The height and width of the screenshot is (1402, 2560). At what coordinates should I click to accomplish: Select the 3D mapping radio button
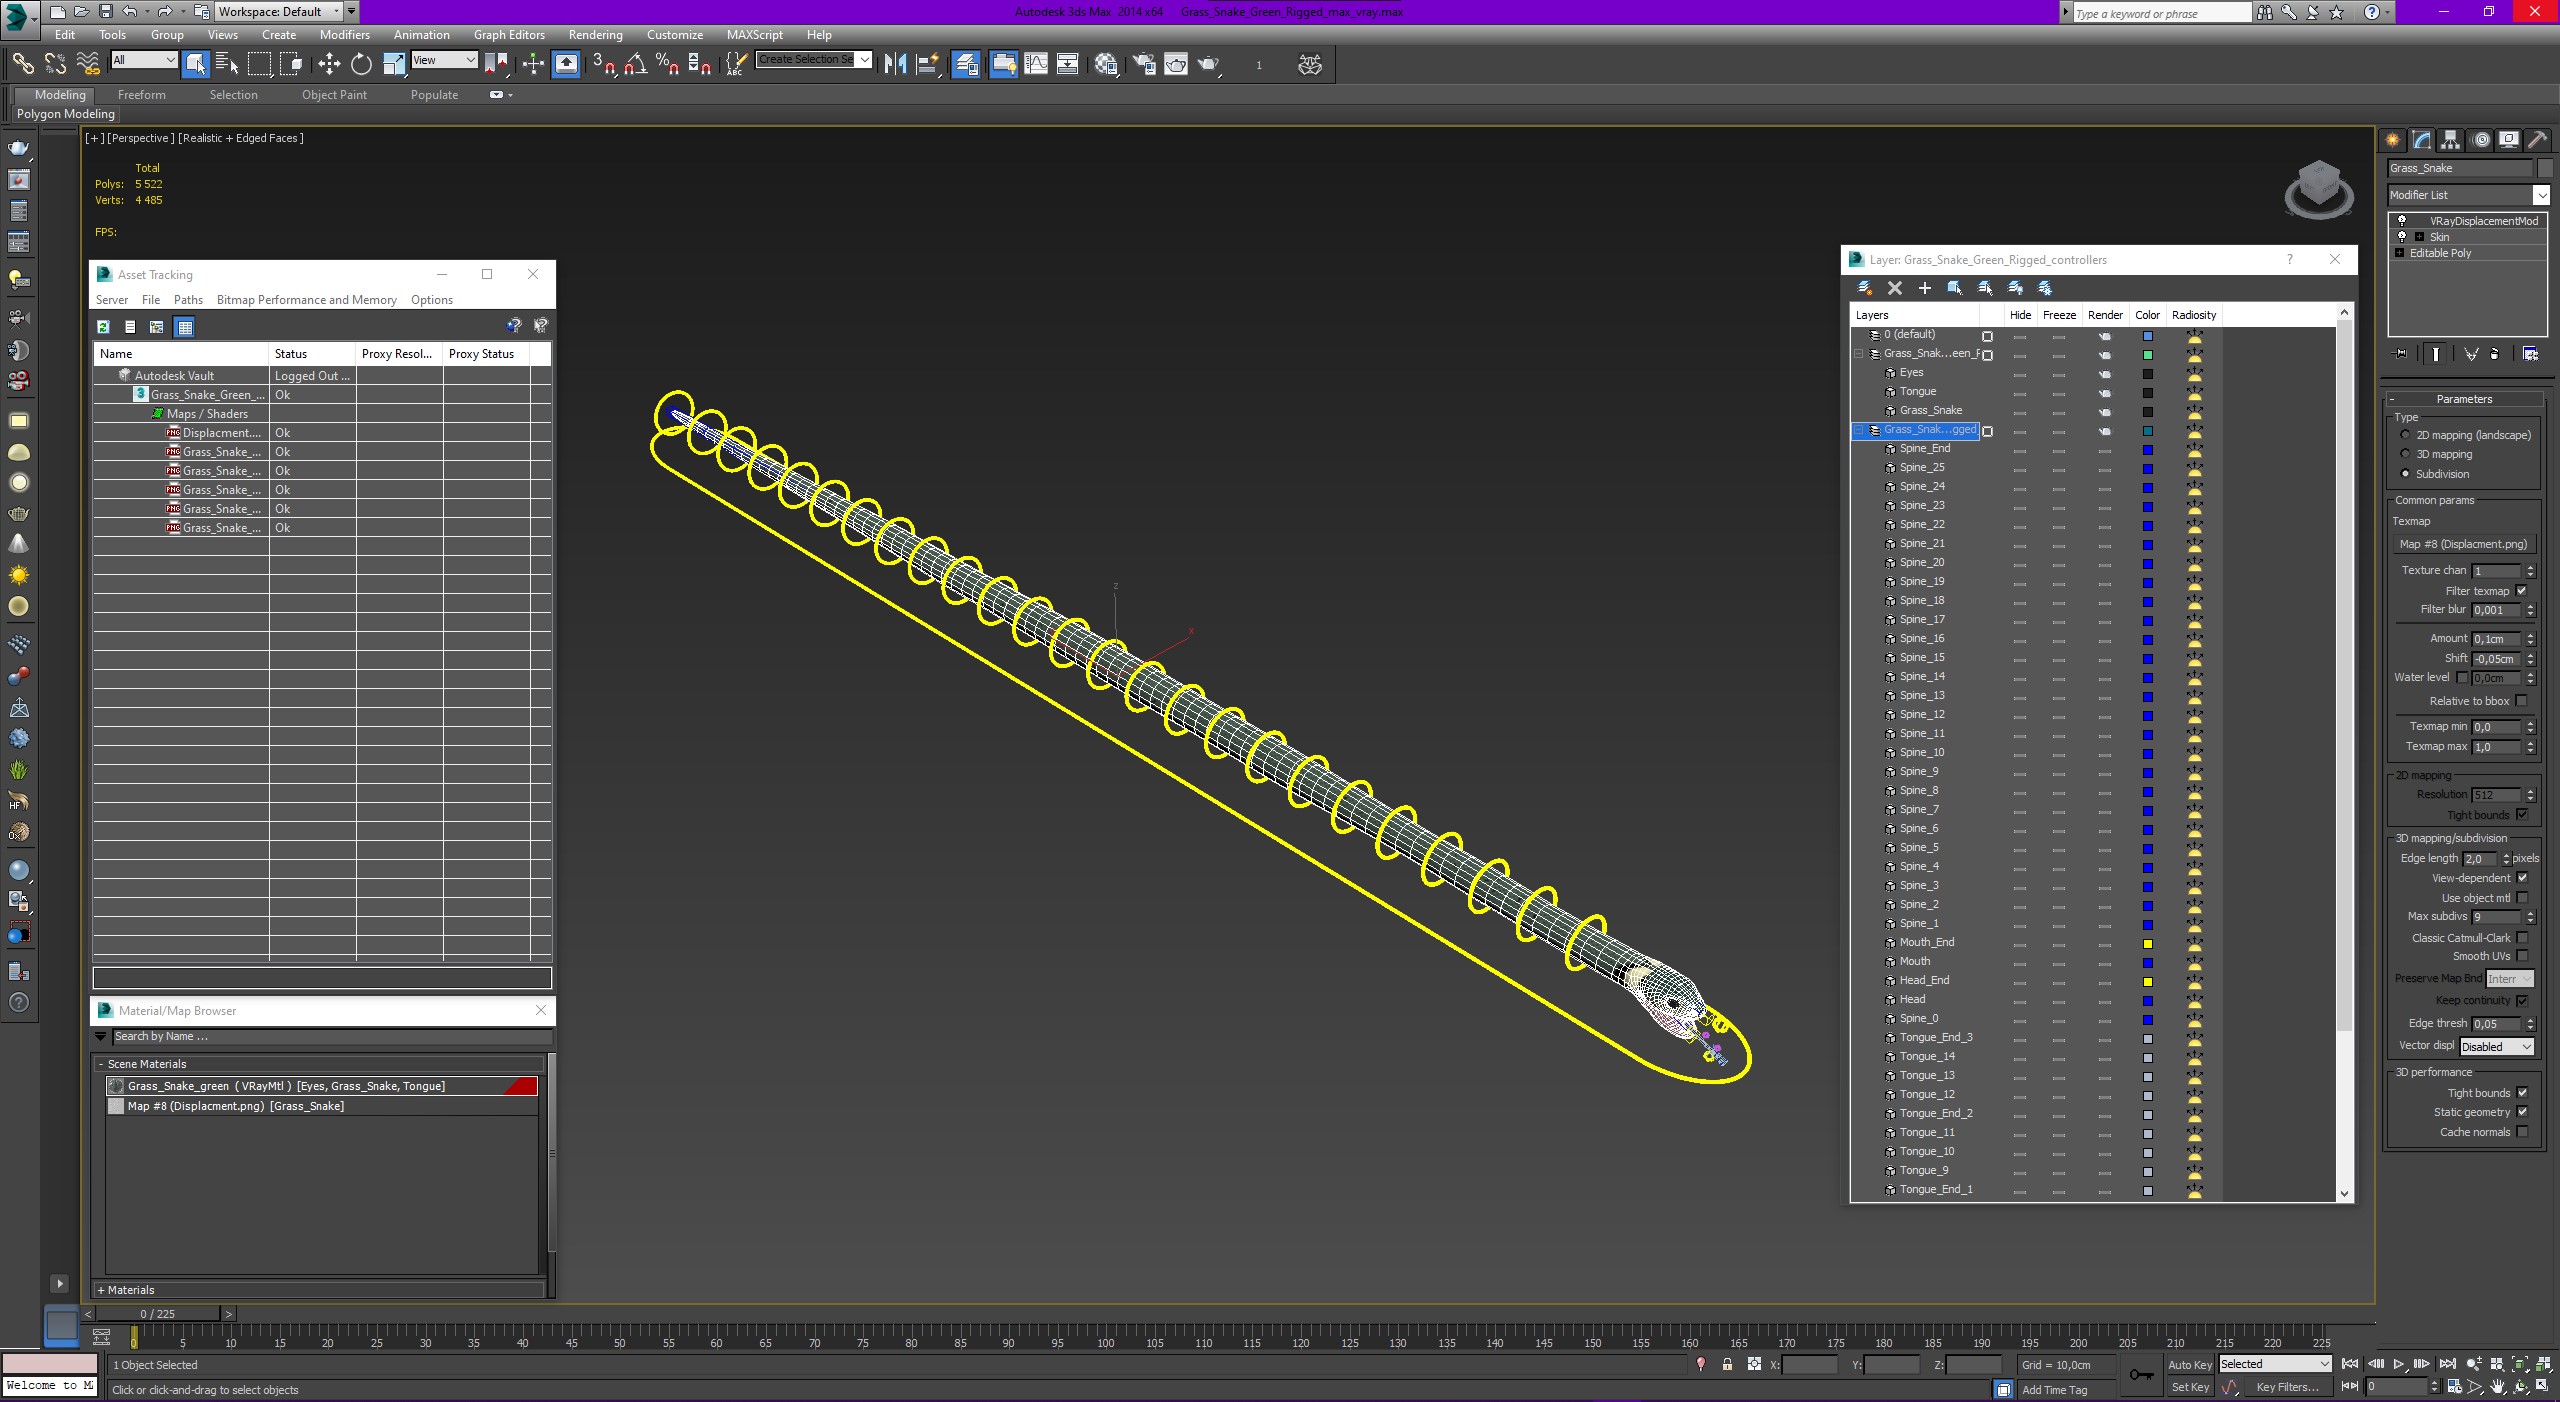coord(2405,454)
